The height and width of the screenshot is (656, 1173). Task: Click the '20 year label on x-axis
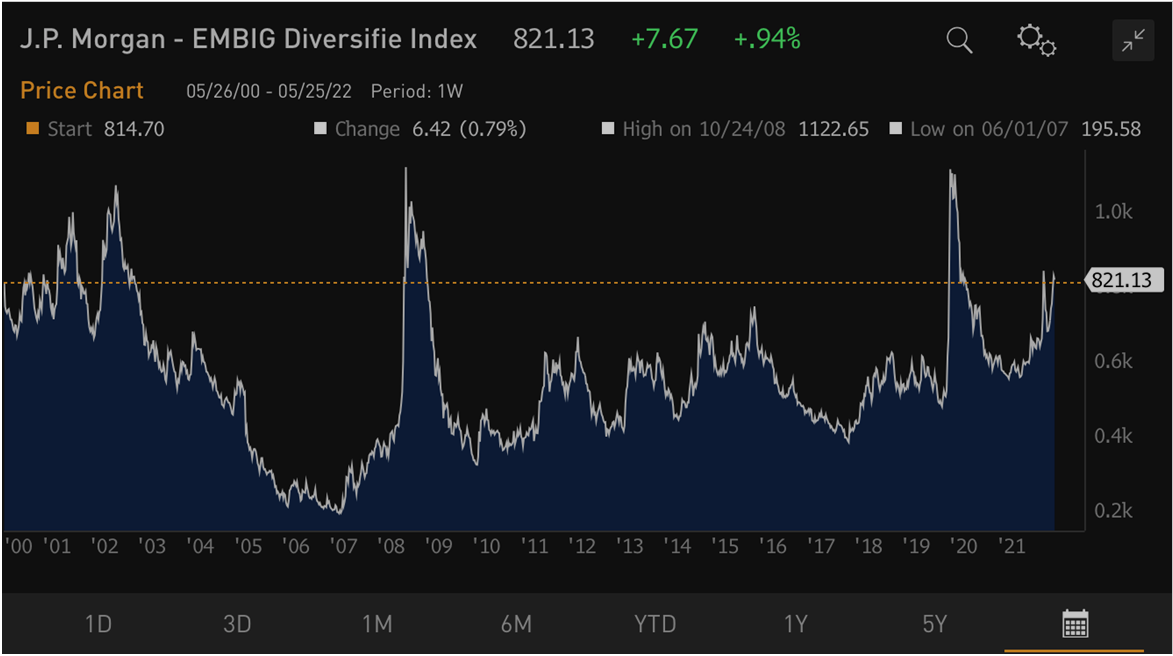pyautogui.click(x=964, y=546)
